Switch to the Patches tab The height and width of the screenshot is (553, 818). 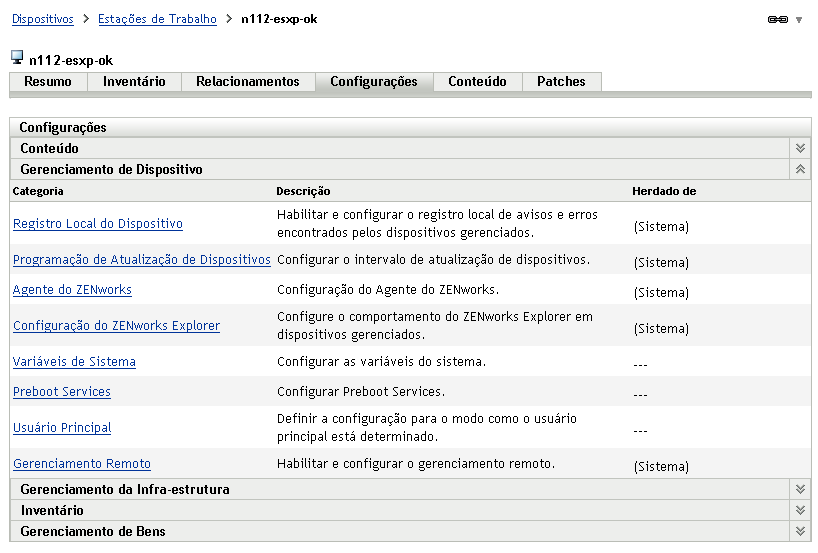(x=561, y=82)
